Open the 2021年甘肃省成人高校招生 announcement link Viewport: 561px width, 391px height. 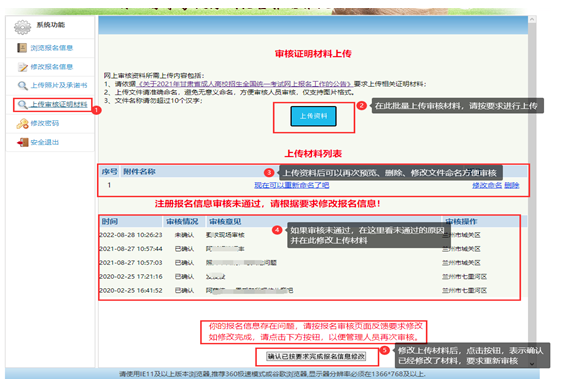coord(244,84)
